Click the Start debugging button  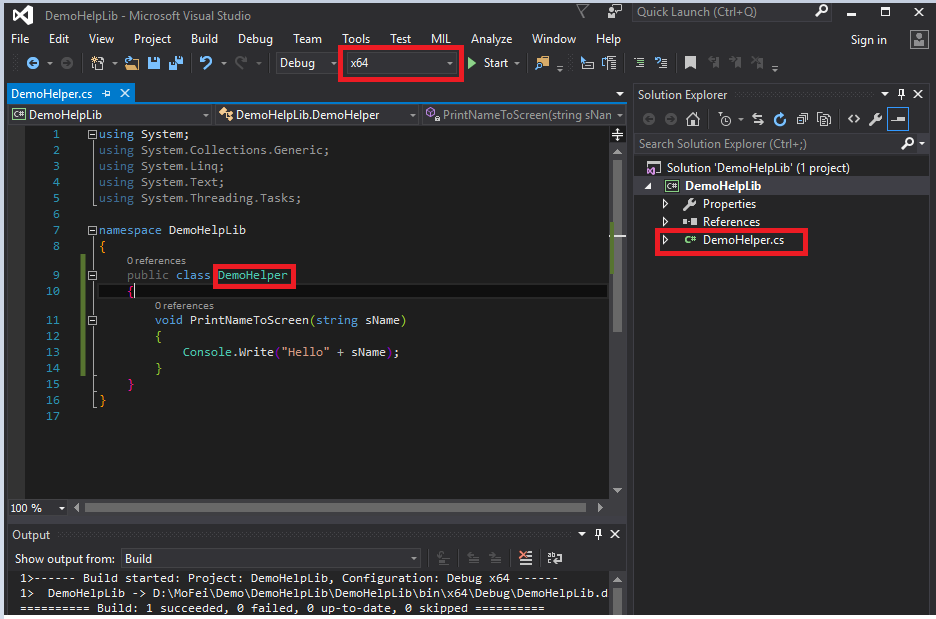coord(487,62)
